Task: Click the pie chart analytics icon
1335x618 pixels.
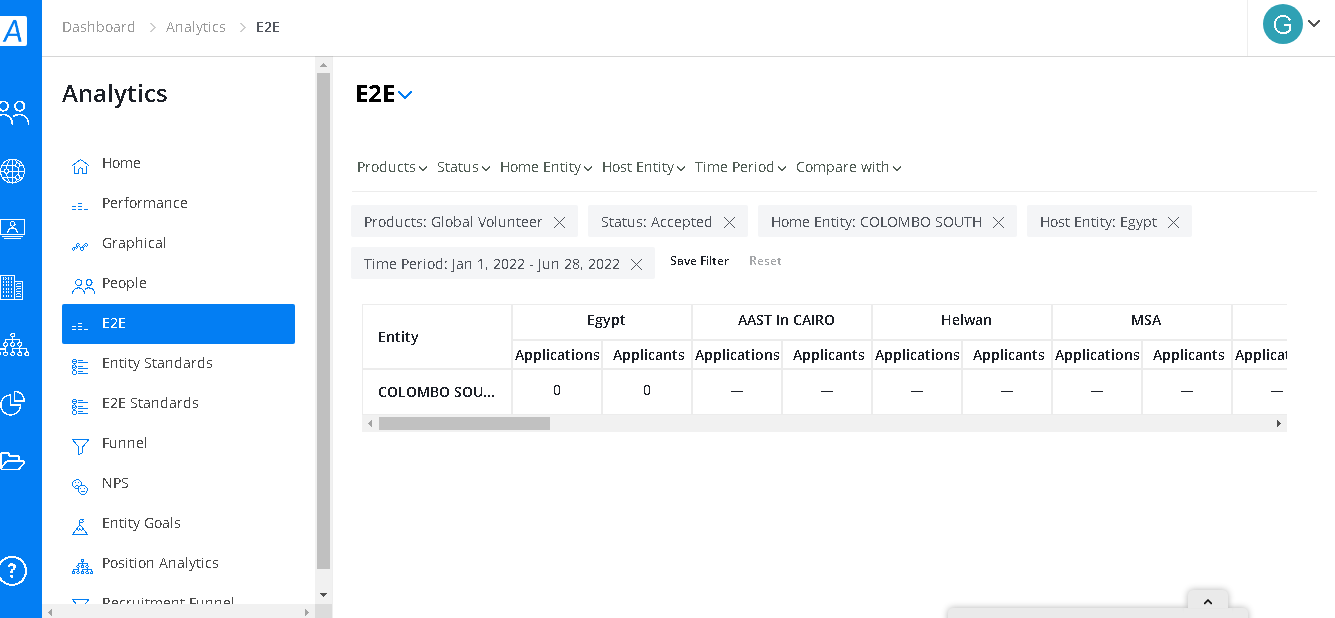Action: (13, 403)
